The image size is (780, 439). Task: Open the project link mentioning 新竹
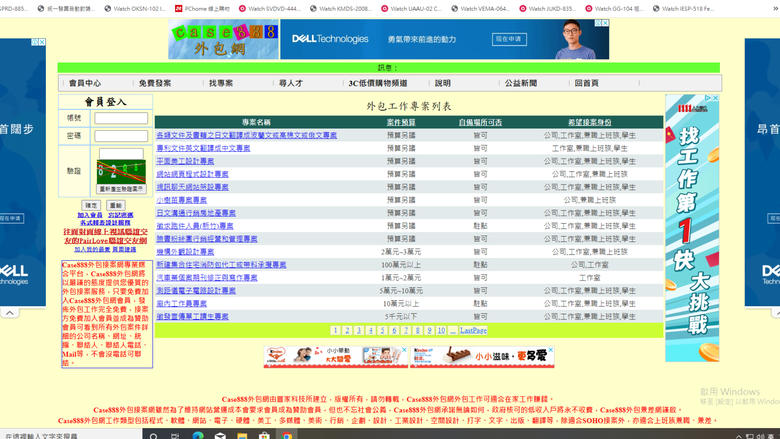[x=195, y=226]
